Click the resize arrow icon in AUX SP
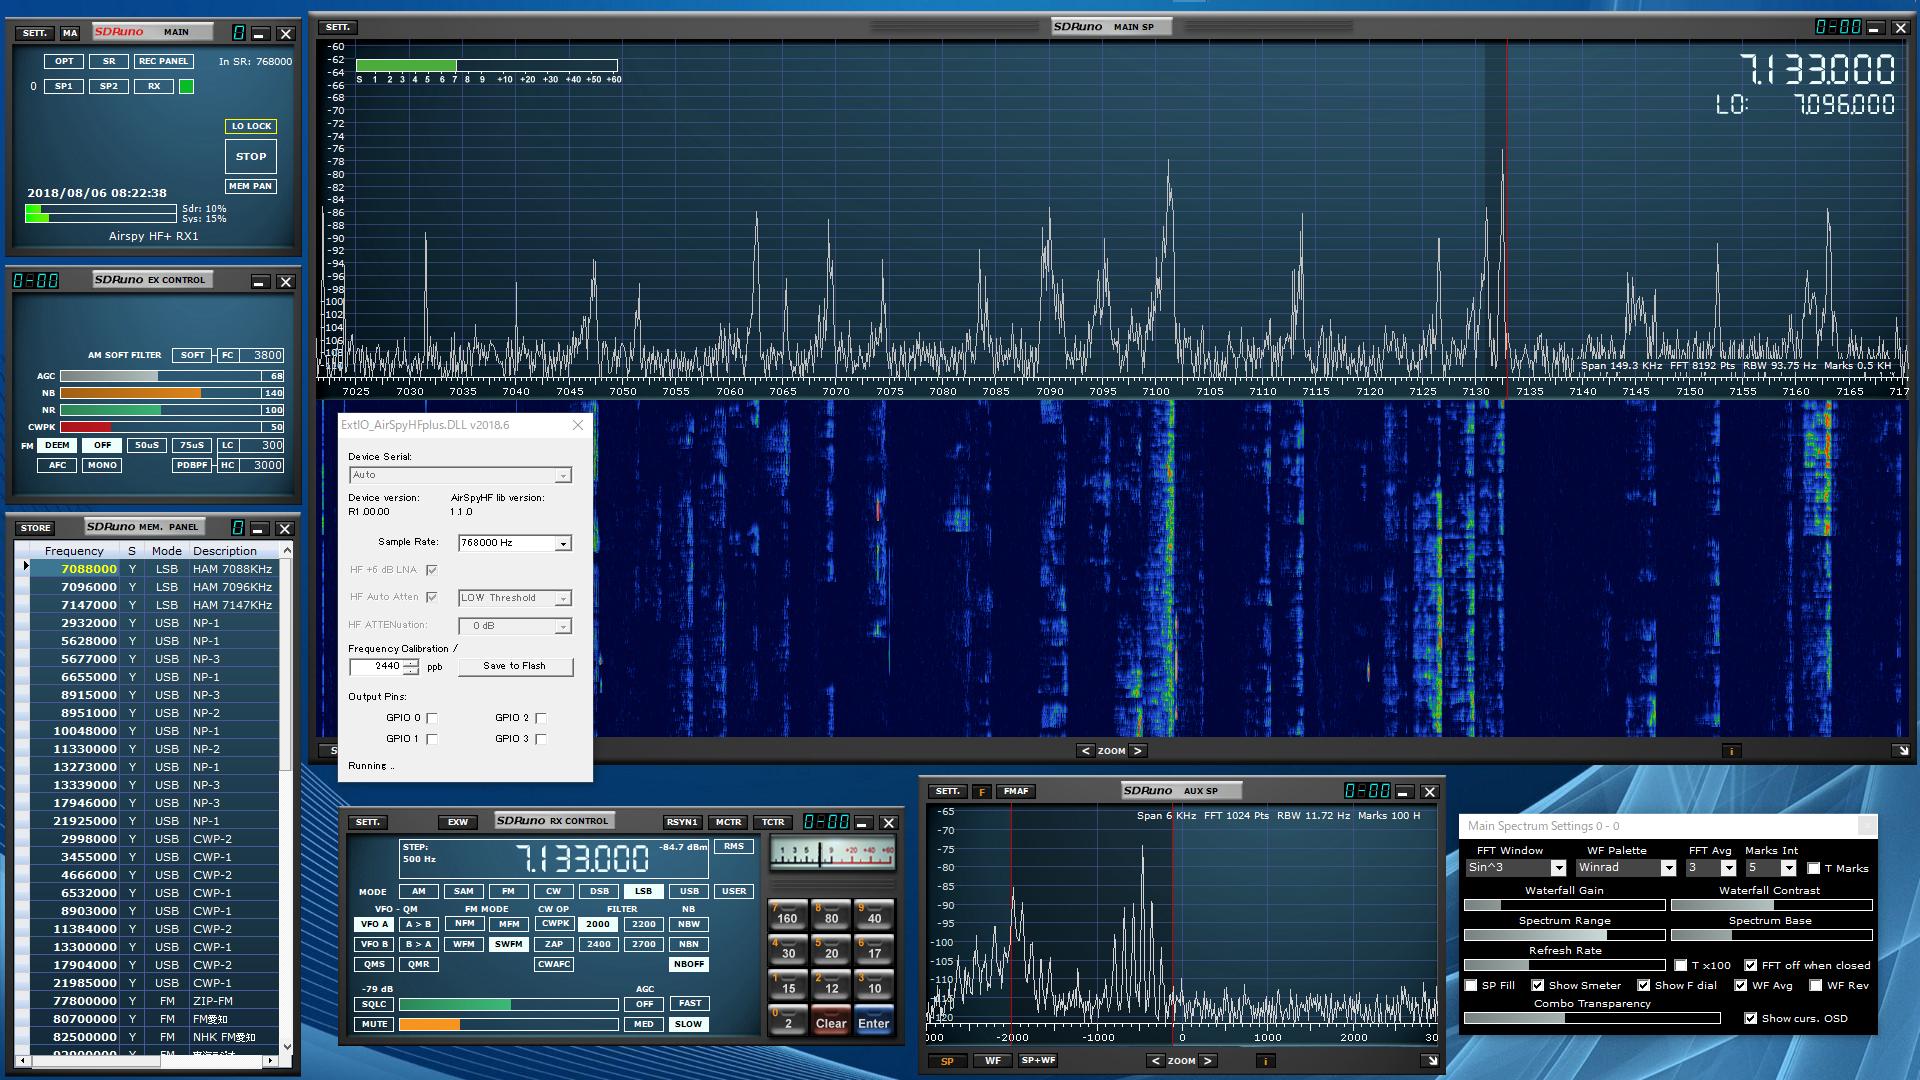Image resolution: width=1920 pixels, height=1080 pixels. point(1430,1061)
